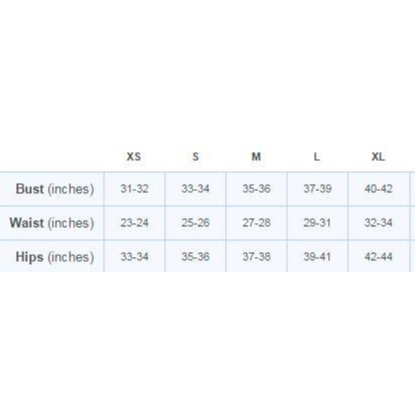Click the M bust cell 35-36
This screenshot has height=415, width=415.
pos(256,189)
